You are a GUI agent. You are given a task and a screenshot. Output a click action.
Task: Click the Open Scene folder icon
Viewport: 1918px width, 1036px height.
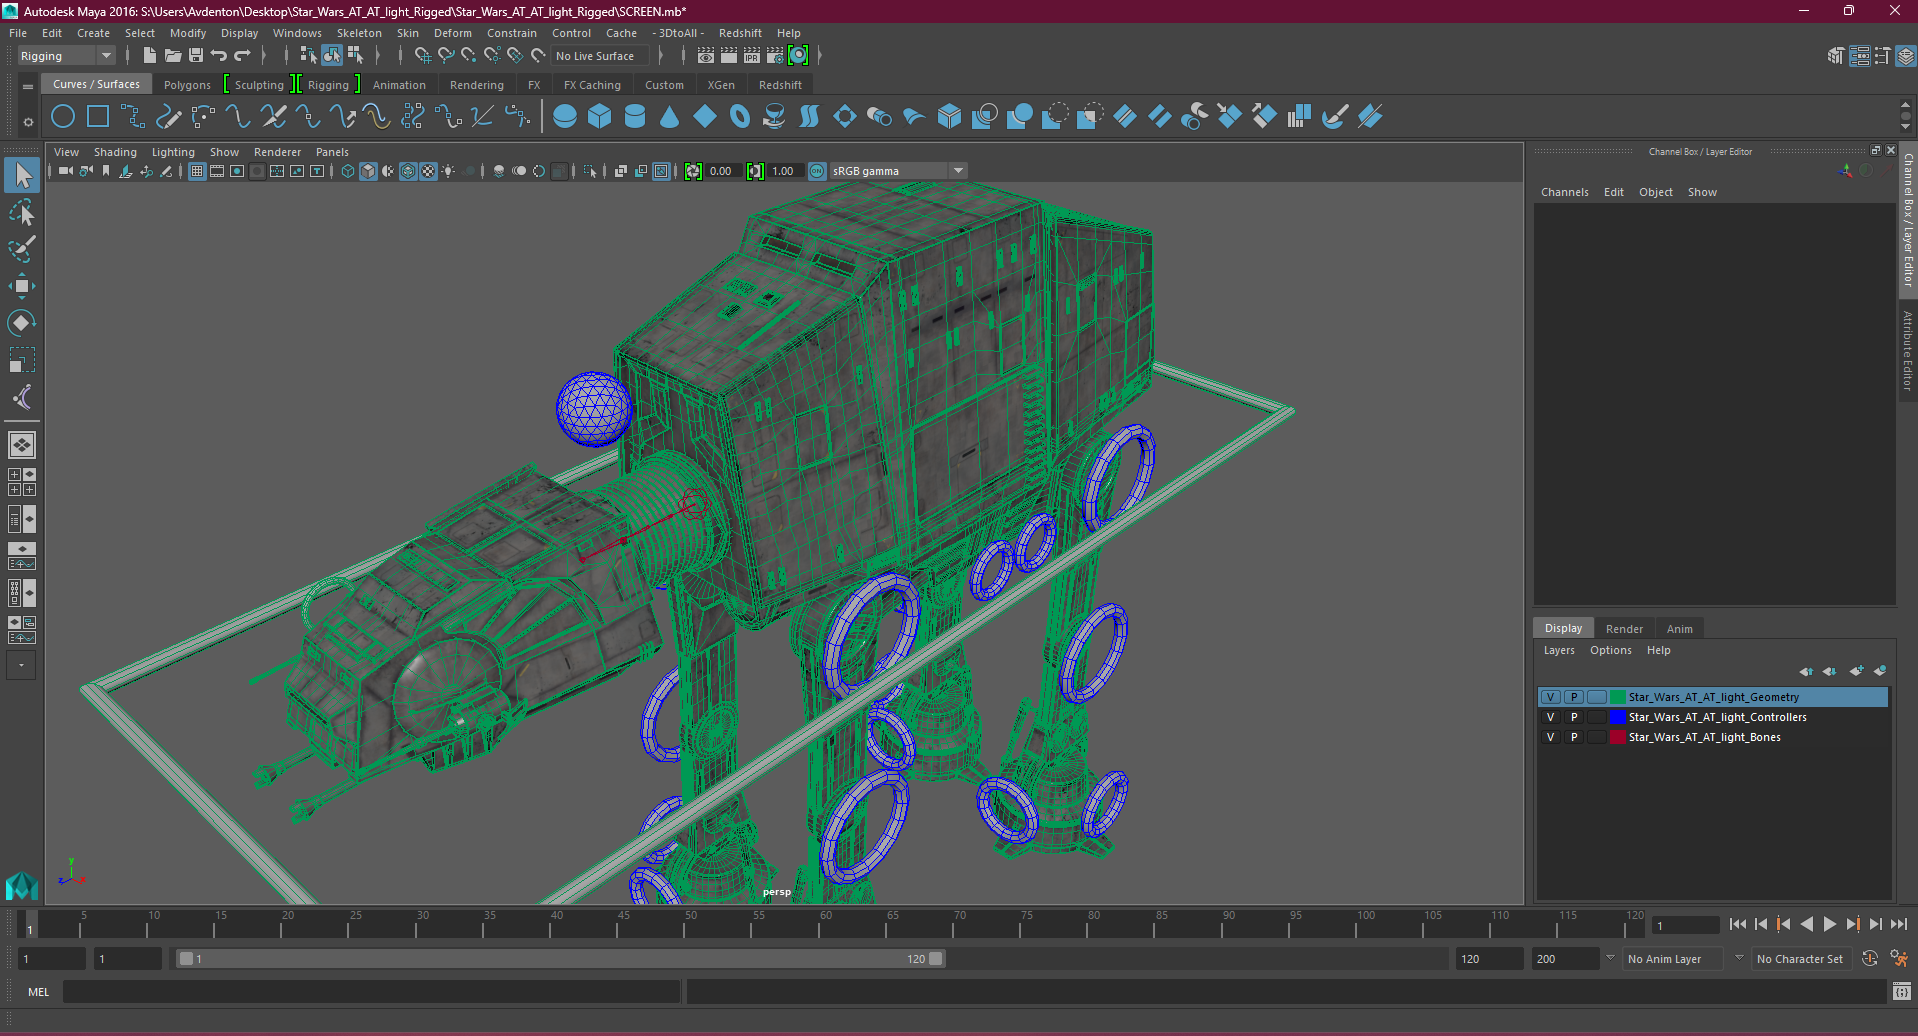173,56
